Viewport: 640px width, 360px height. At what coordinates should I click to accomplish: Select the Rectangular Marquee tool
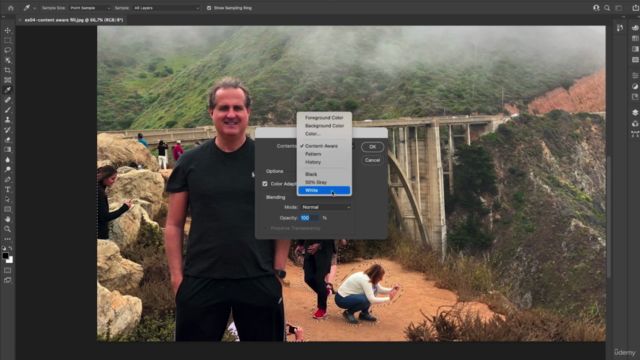(7, 40)
